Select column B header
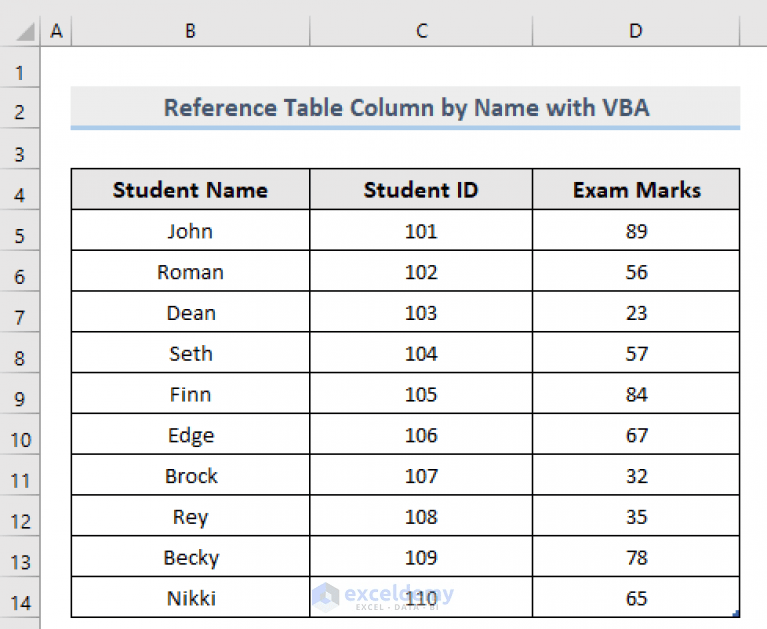Image resolution: width=767 pixels, height=629 pixels. [x=190, y=31]
